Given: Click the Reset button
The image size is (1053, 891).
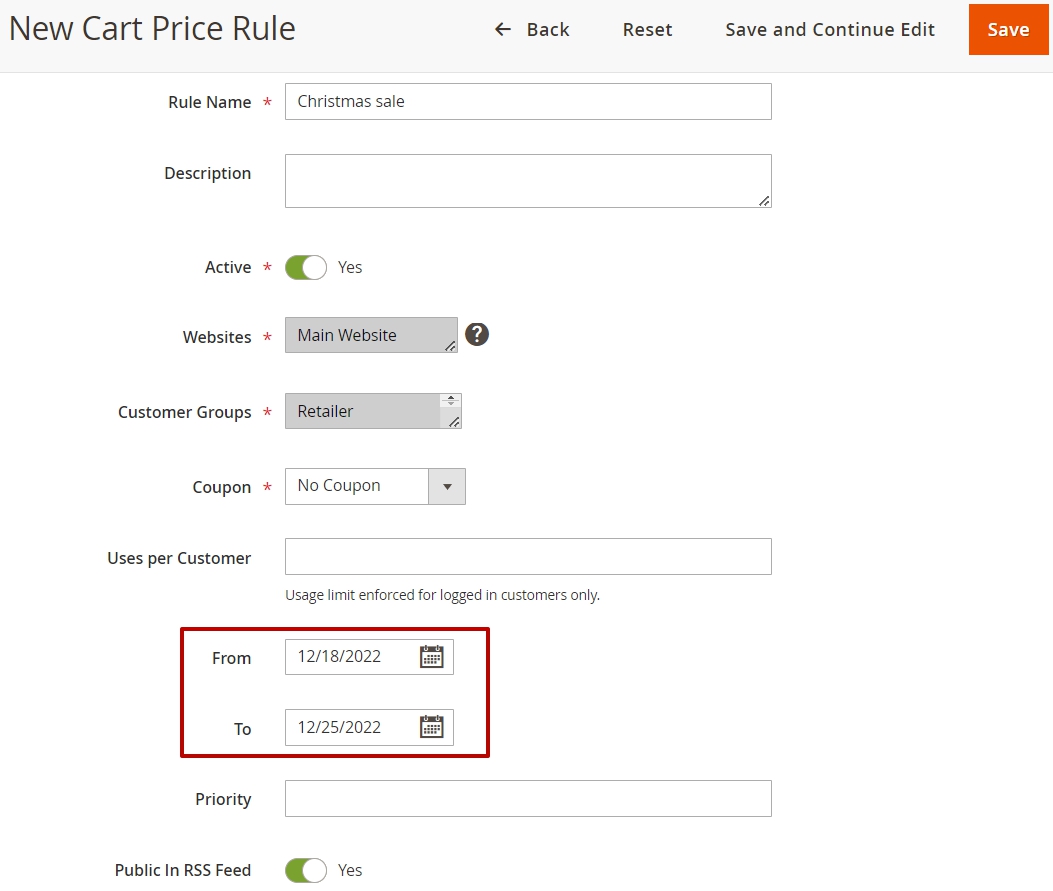Looking at the screenshot, I should click(x=647, y=30).
